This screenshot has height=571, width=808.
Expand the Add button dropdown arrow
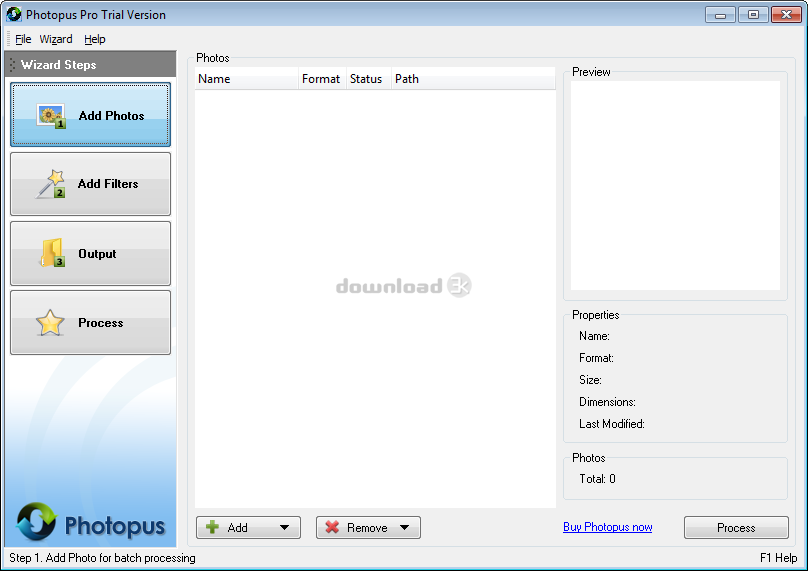pyautogui.click(x=284, y=528)
